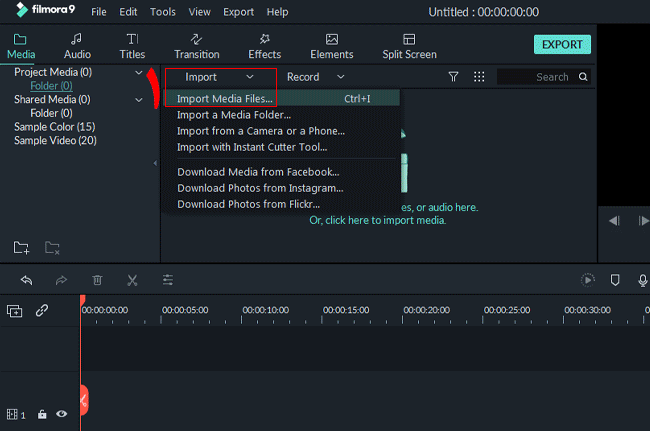The width and height of the screenshot is (650, 431).
Task: Click the add marker shield icon
Action: click(615, 281)
